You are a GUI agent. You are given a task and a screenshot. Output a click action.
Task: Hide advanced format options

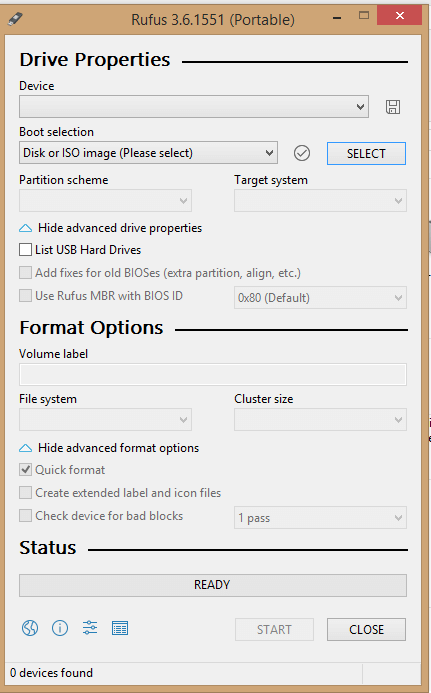coord(118,448)
